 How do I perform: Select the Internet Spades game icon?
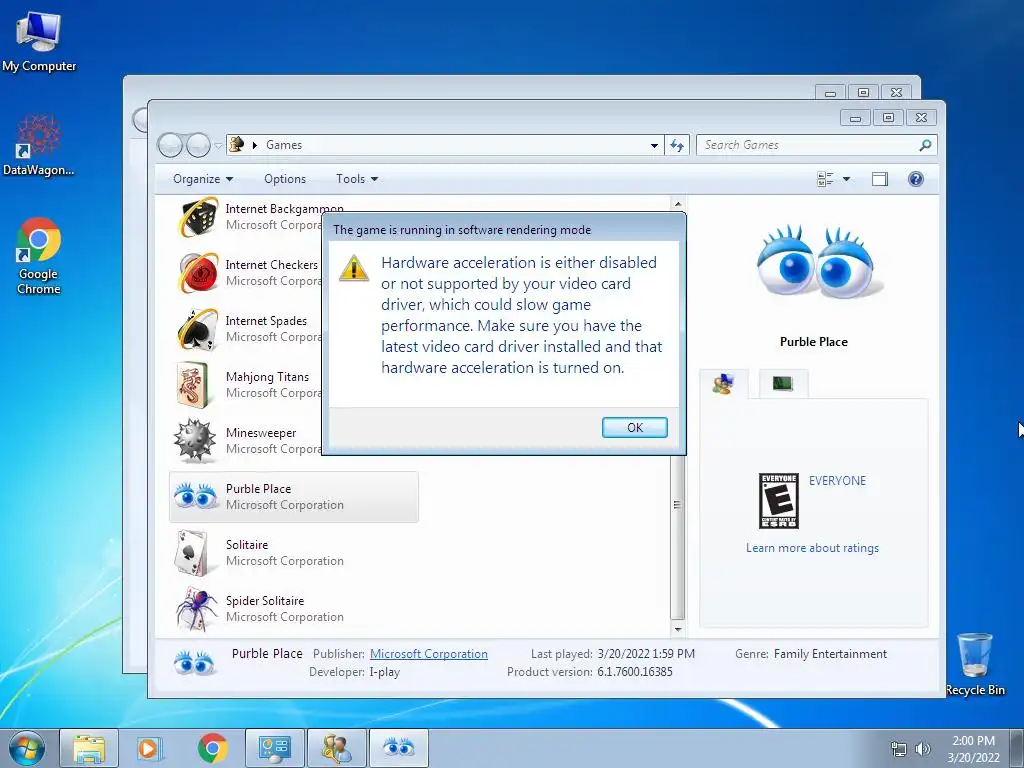197,328
